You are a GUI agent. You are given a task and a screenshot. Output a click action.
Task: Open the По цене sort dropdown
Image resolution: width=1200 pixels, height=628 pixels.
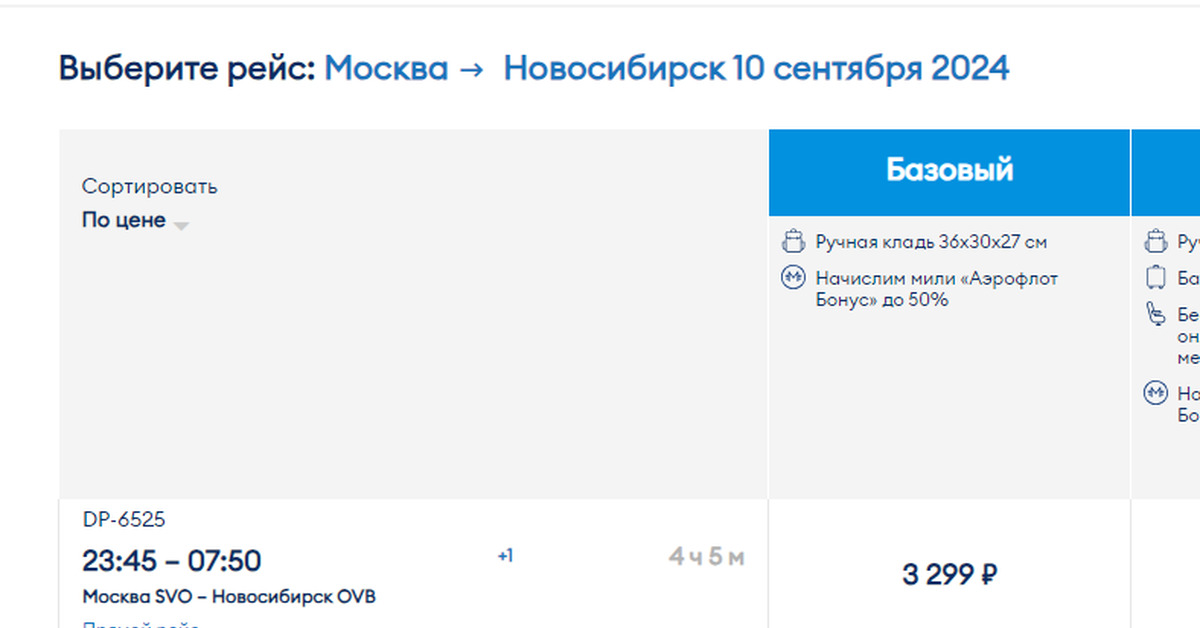(x=124, y=220)
